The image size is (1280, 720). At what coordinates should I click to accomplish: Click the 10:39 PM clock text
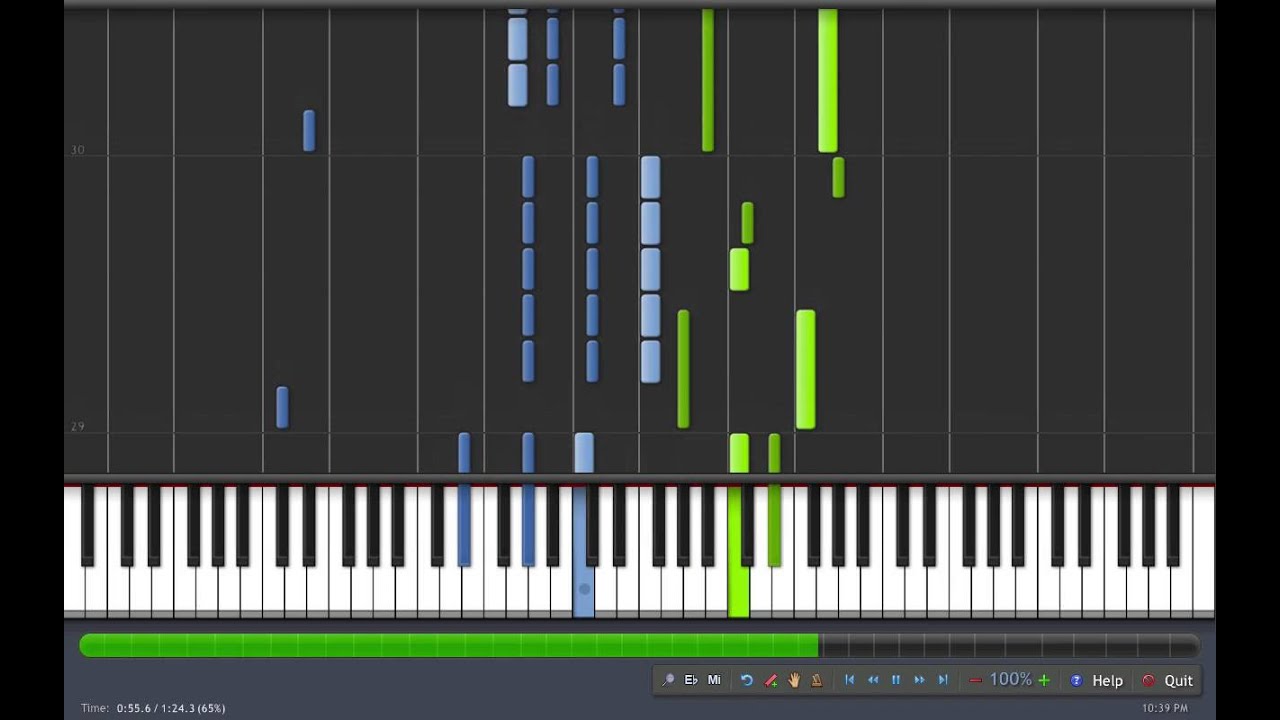[1165, 708]
